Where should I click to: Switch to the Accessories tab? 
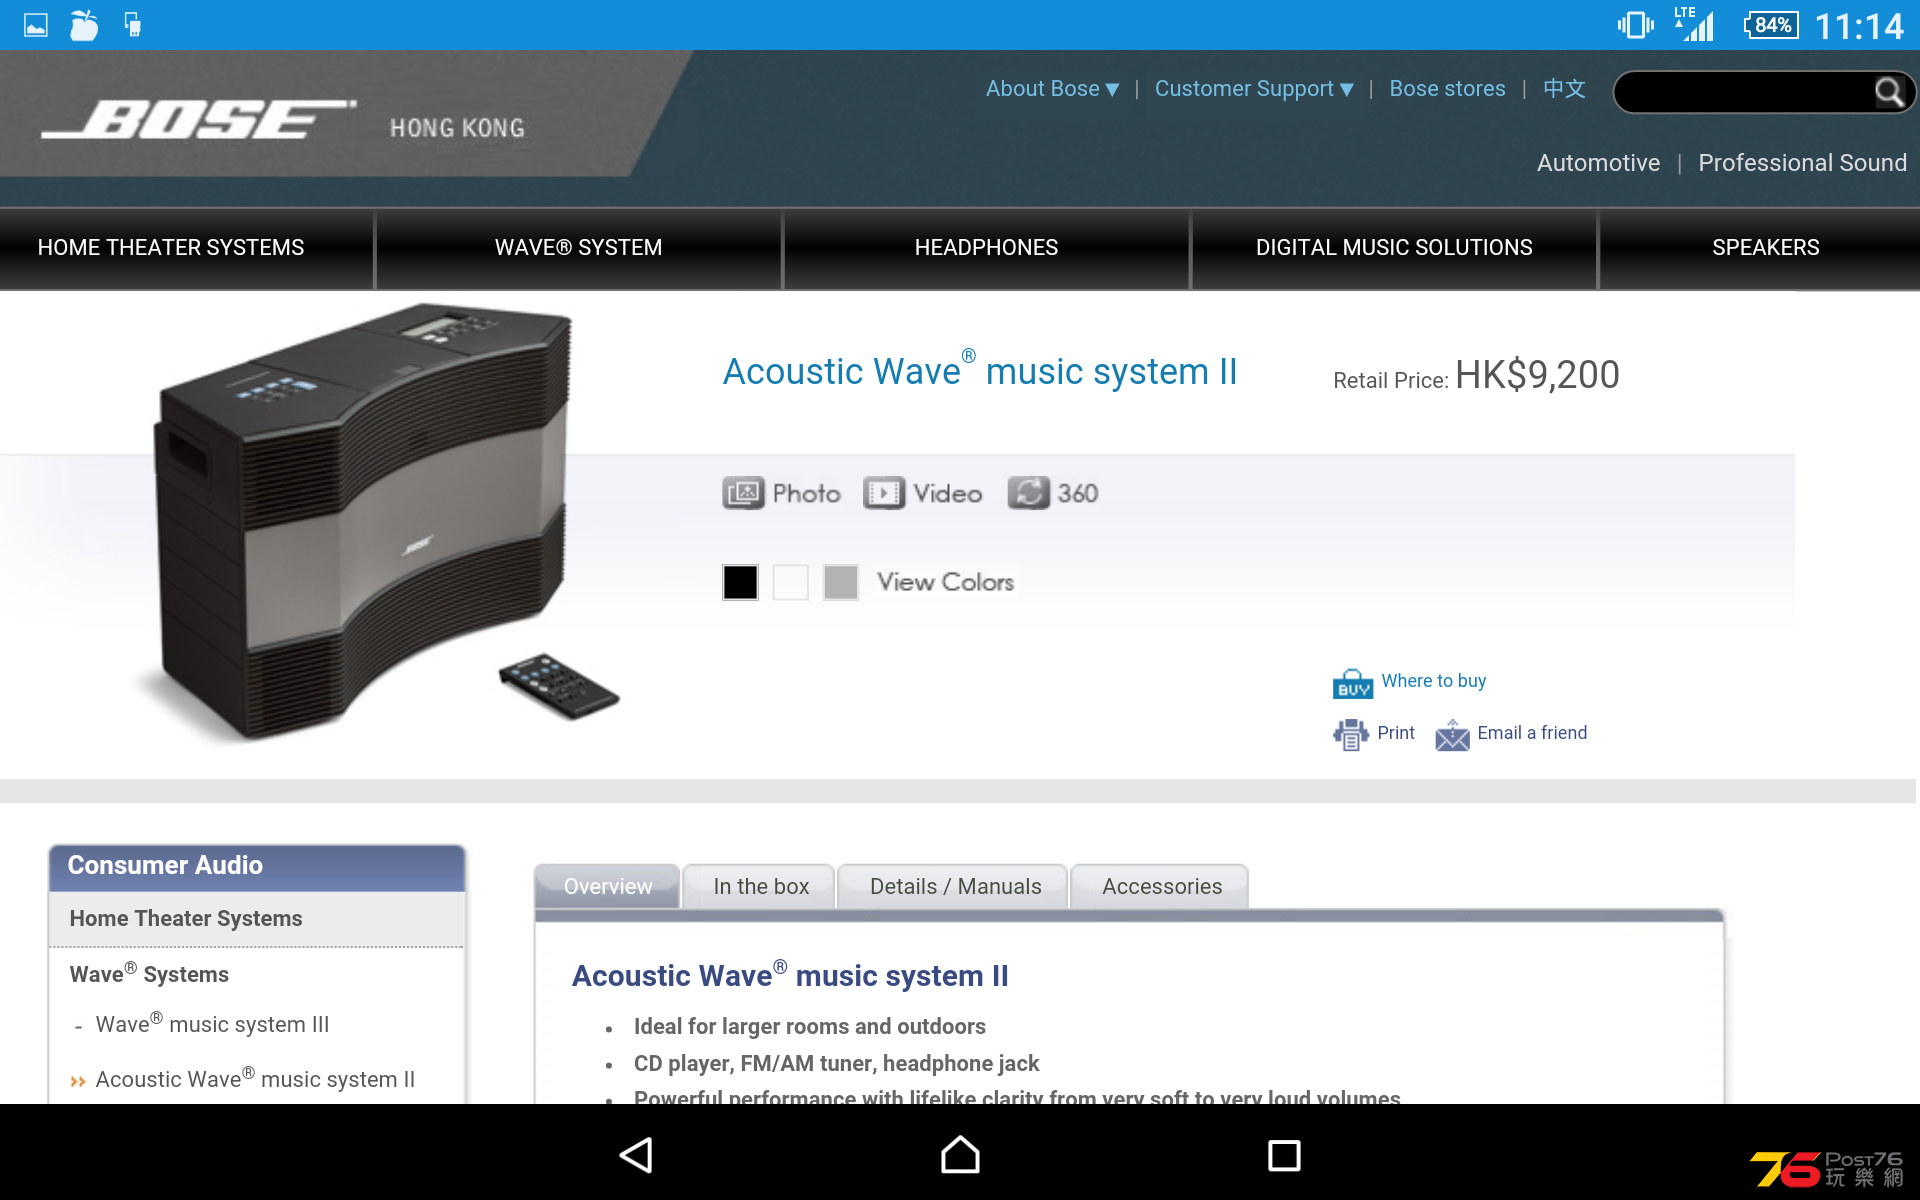1162,887
